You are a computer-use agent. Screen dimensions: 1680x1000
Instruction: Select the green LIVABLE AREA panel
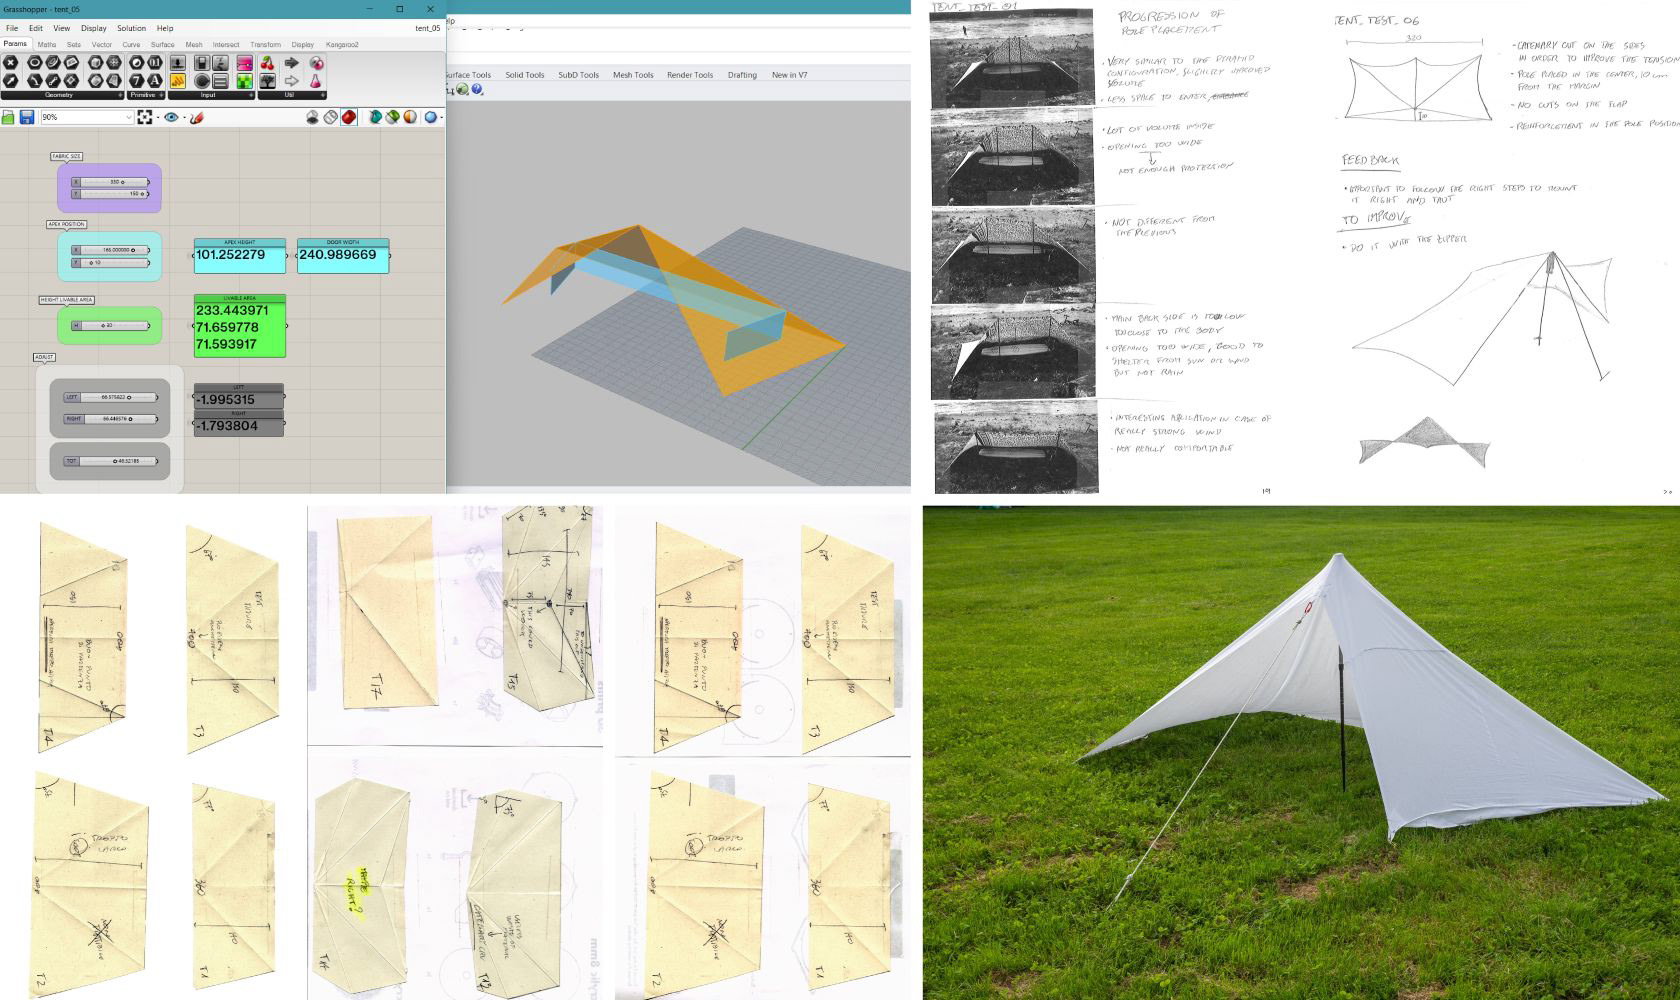(239, 325)
